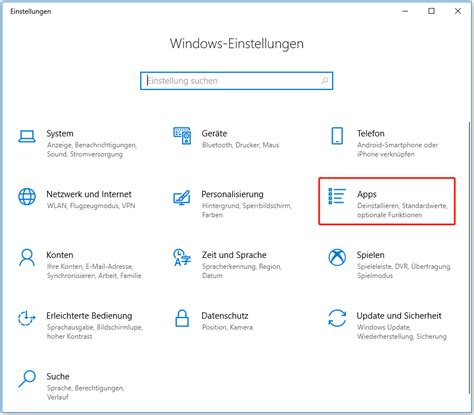
Task: Open the Datenschutz category title
Action: (225, 316)
